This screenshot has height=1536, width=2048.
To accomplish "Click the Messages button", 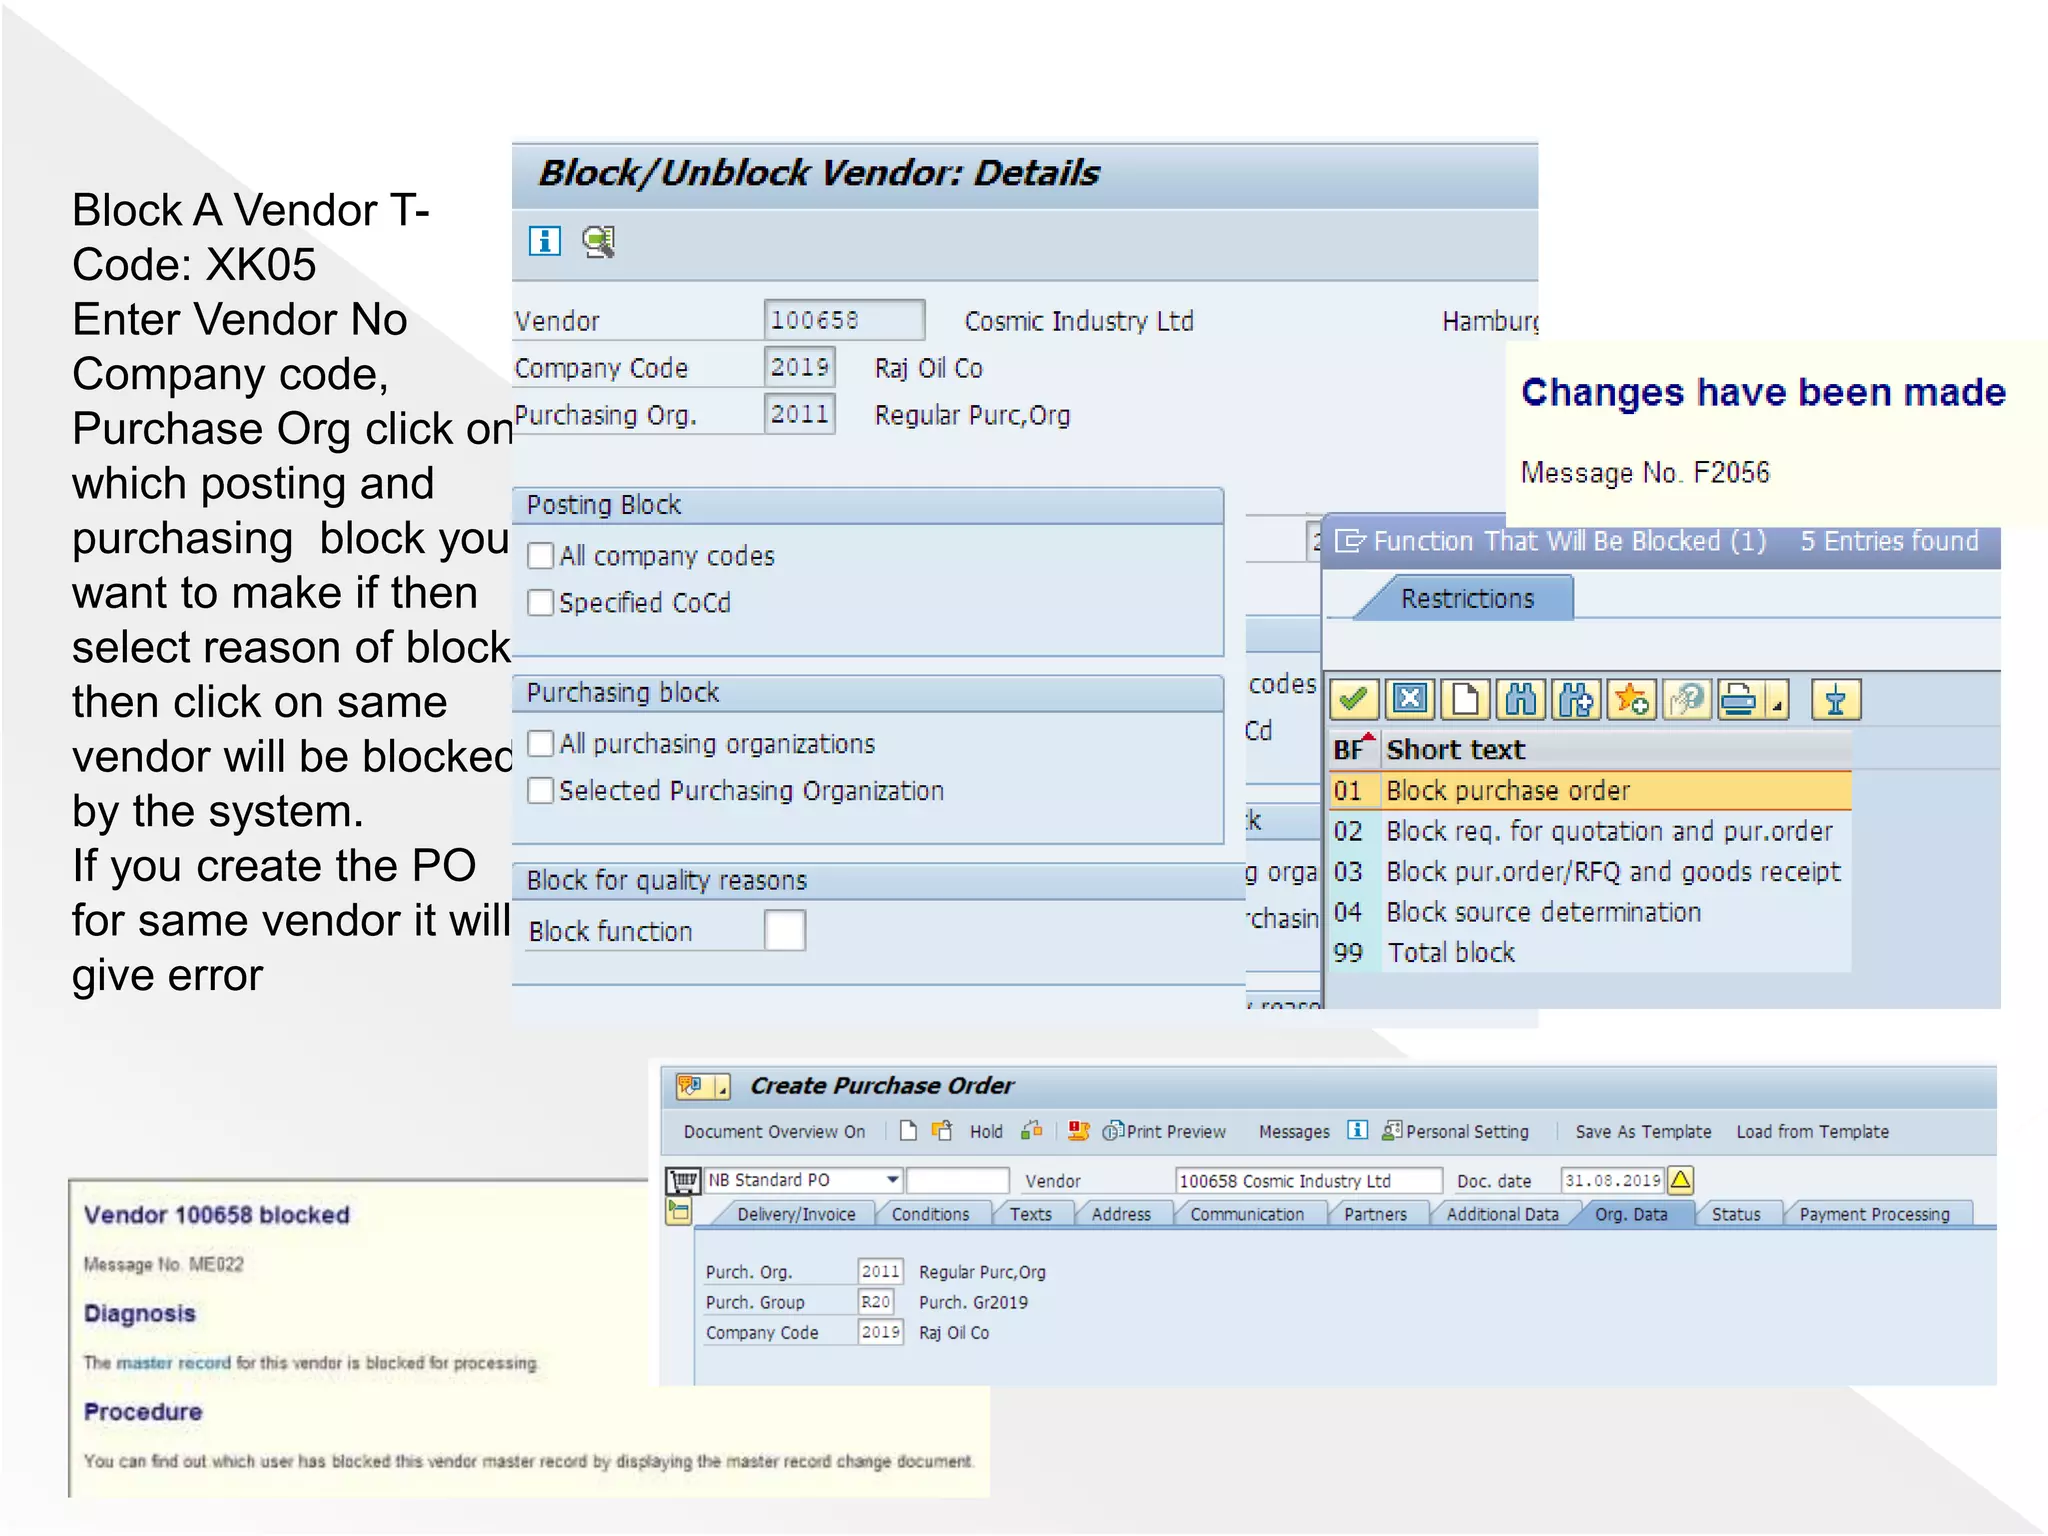I will tap(1294, 1131).
